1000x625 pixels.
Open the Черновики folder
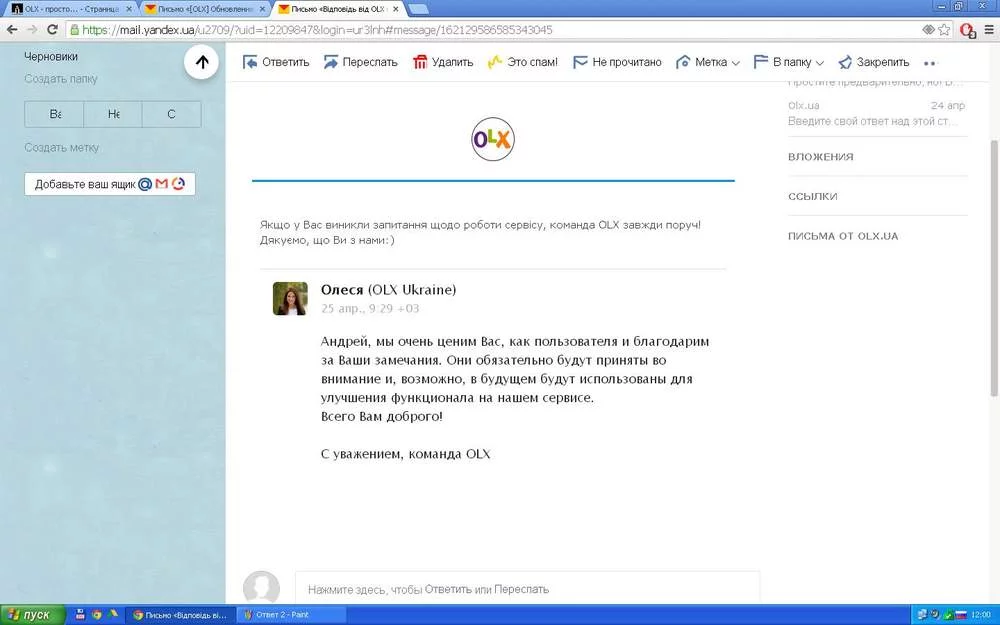51,57
